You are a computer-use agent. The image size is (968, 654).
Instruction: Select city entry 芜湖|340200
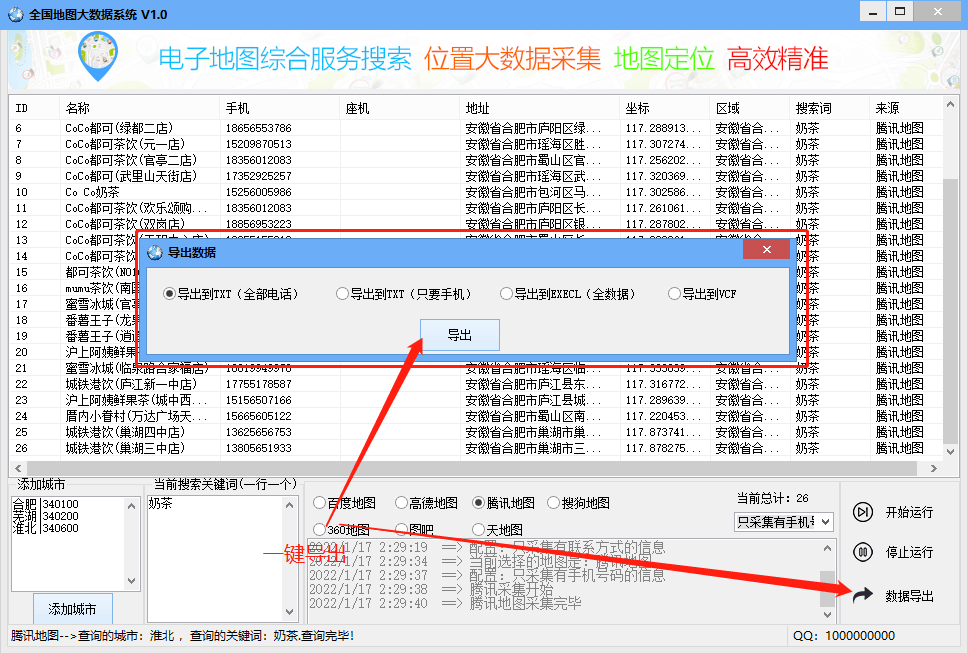[46, 516]
